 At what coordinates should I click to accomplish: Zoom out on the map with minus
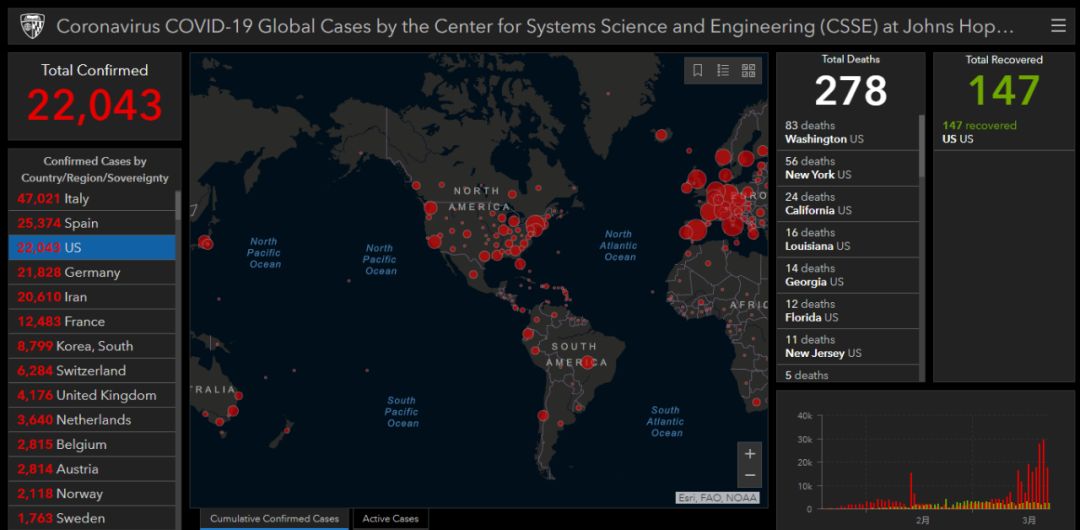(750, 476)
